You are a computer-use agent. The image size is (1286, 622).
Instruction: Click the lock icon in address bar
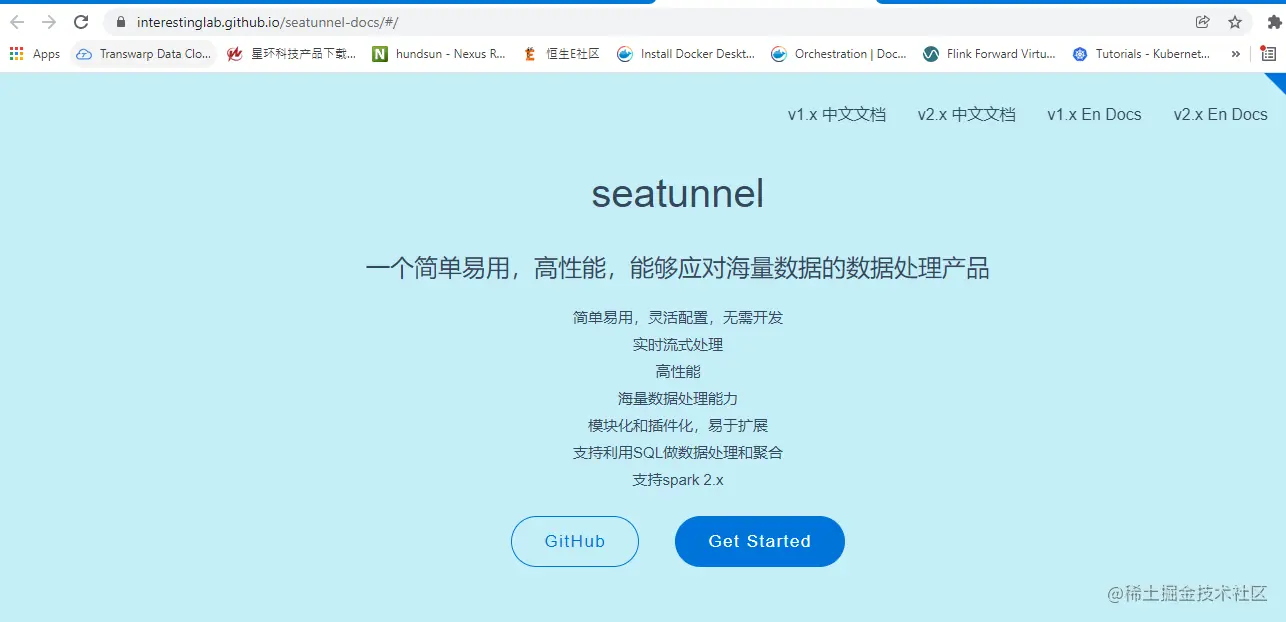point(121,22)
